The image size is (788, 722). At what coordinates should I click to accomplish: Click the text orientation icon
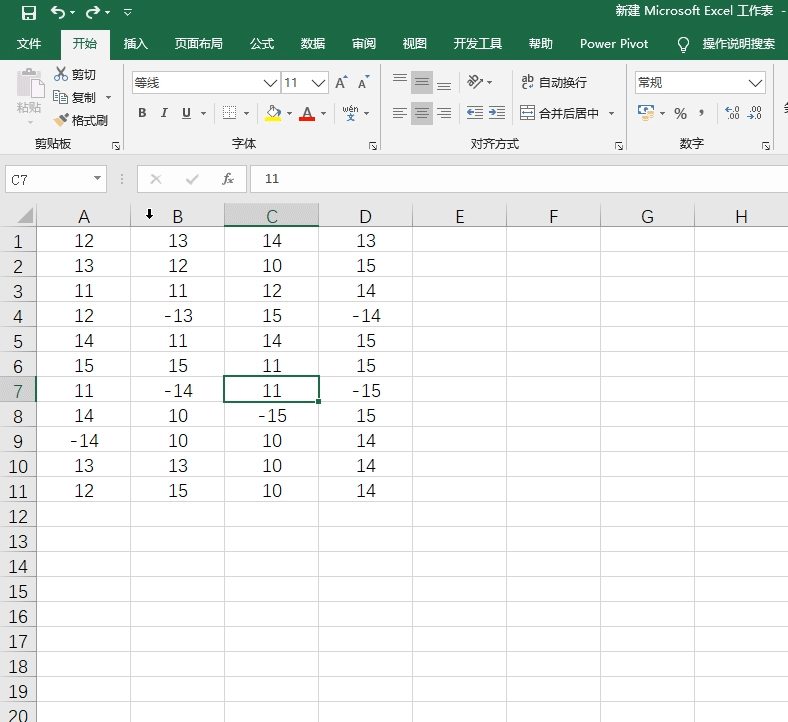(x=475, y=82)
